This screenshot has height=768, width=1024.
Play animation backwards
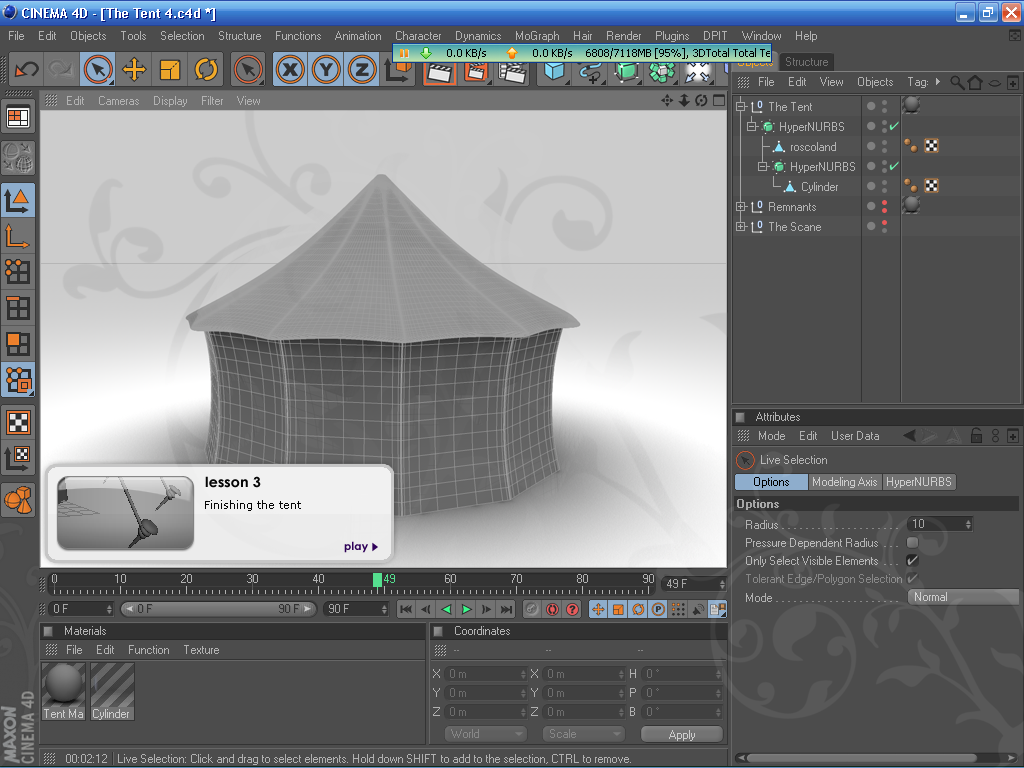click(x=446, y=609)
